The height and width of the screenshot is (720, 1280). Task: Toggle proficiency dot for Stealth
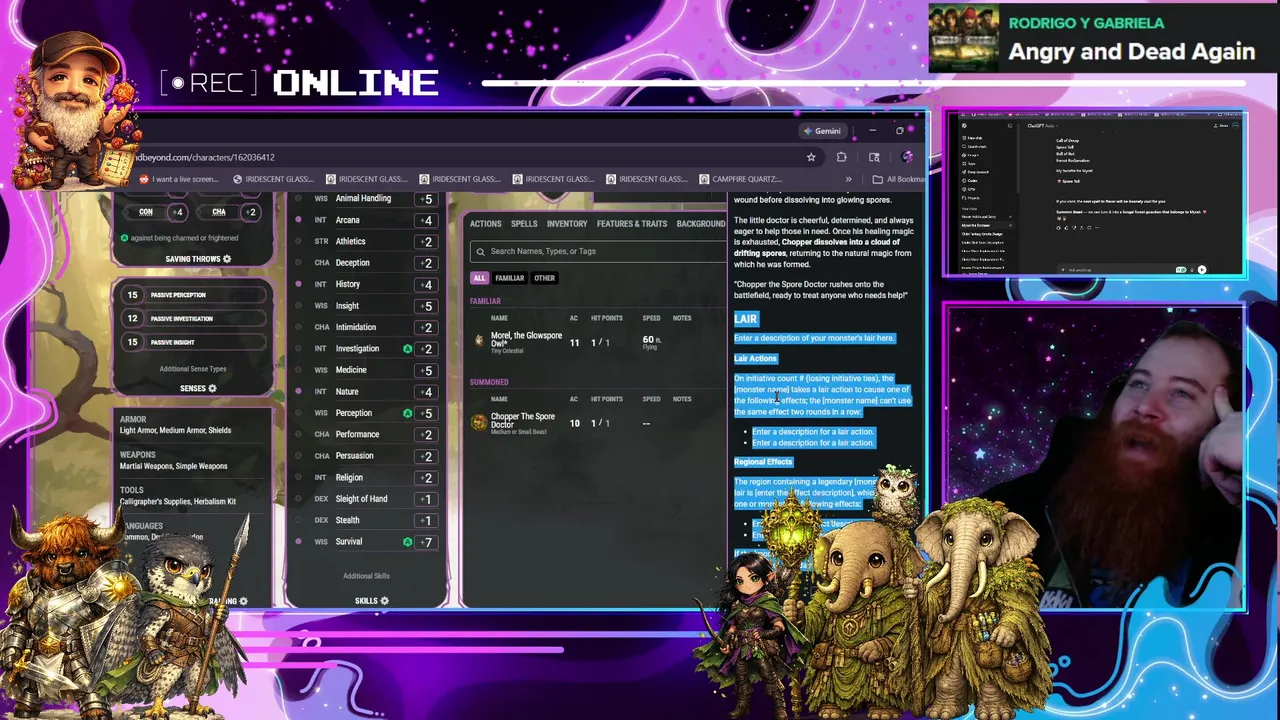[x=298, y=520]
